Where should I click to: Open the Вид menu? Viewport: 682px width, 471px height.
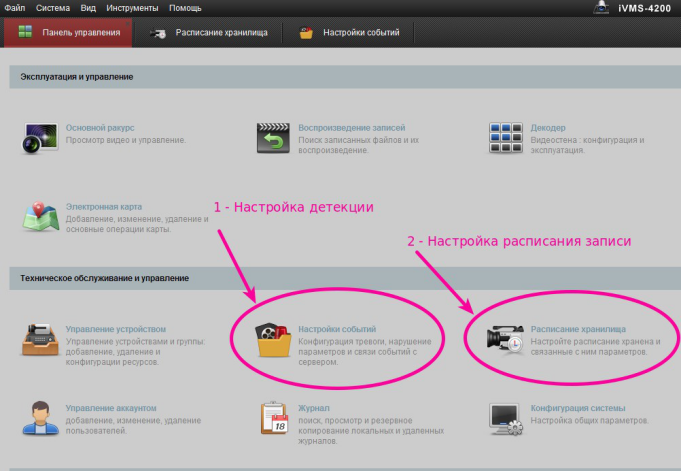click(89, 7)
